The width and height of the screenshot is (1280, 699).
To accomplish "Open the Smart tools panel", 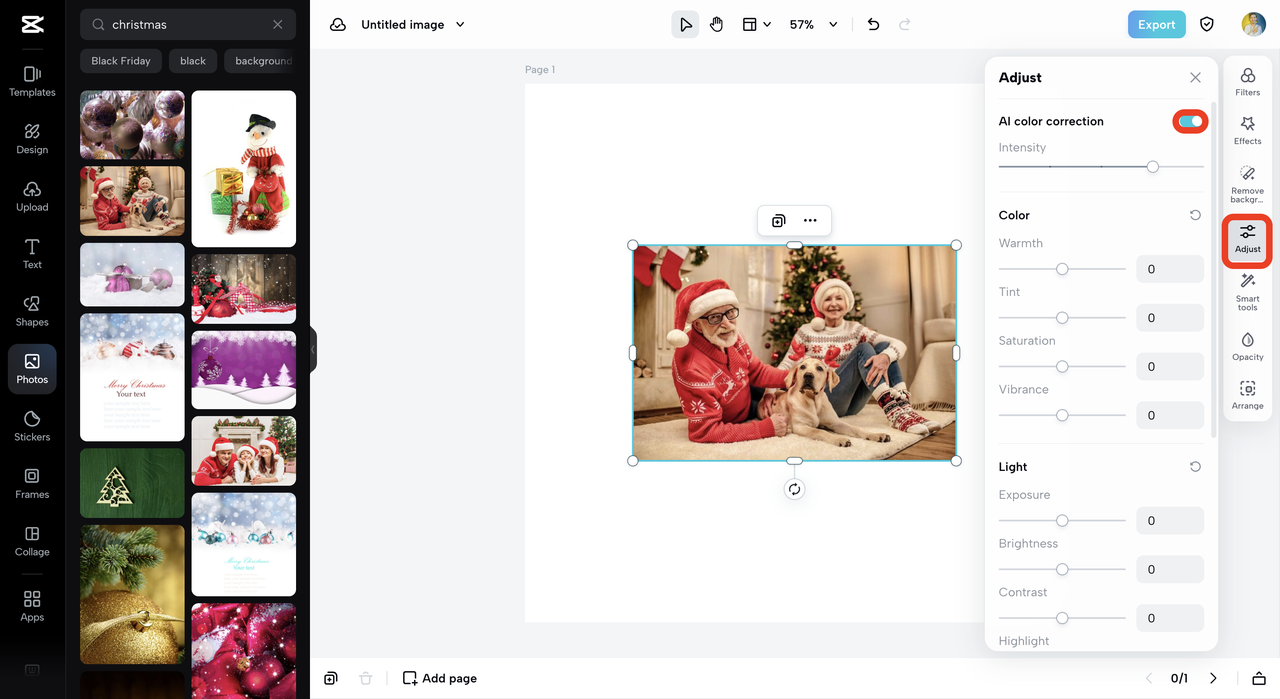I will coord(1247,292).
